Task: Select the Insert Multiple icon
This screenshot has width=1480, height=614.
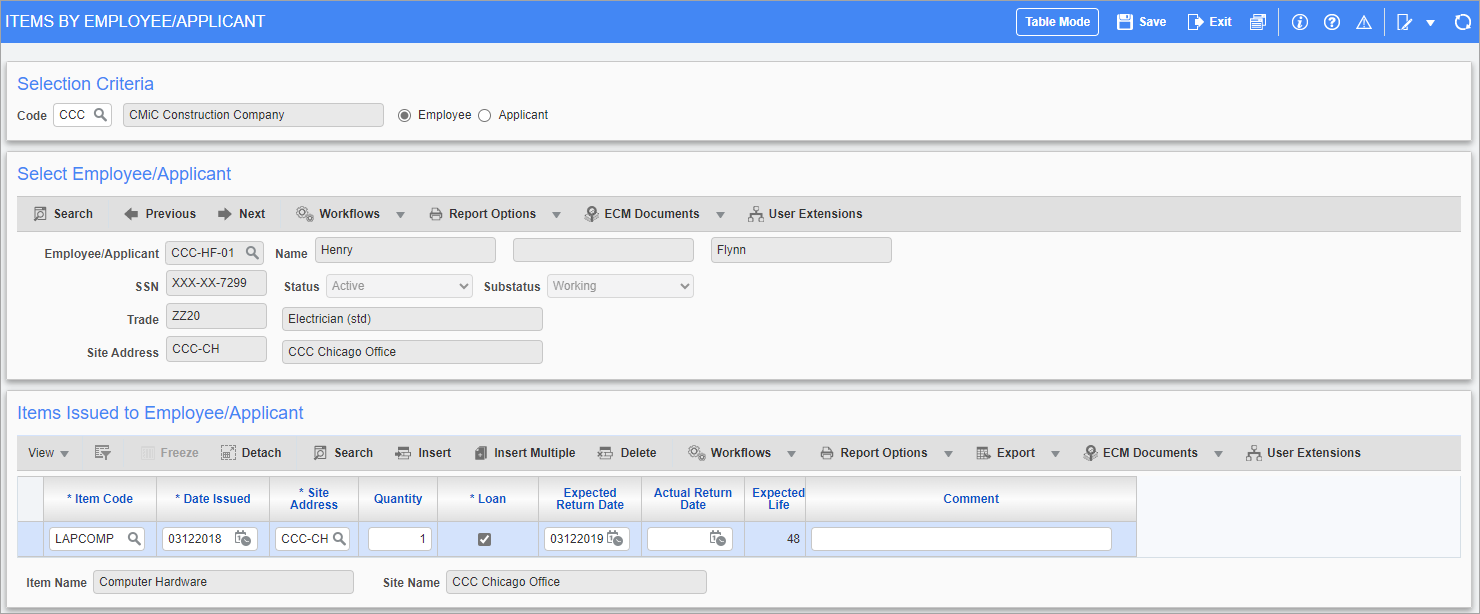Action: click(x=524, y=452)
